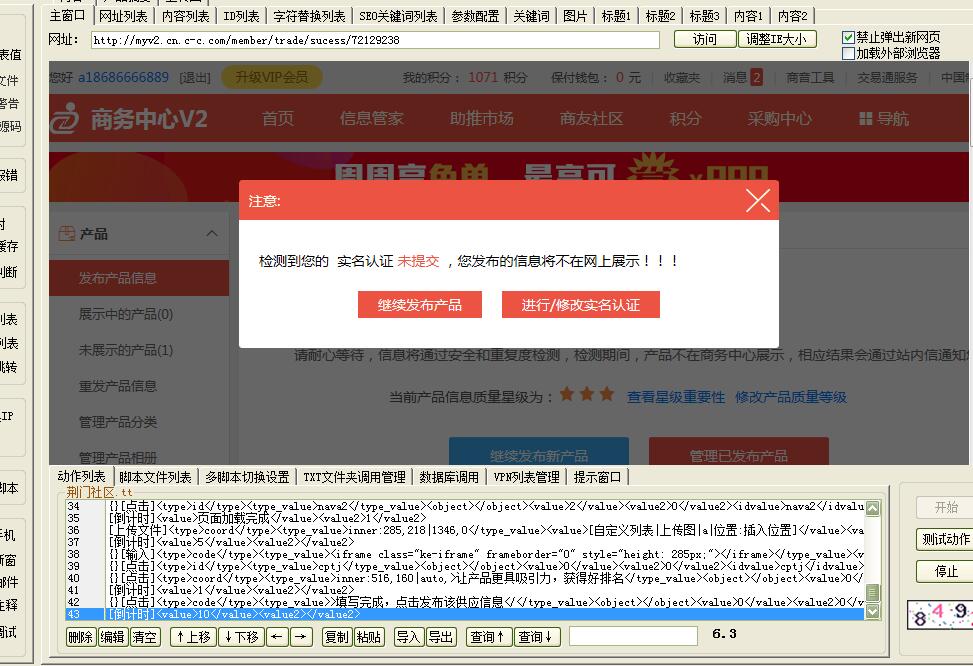Open 消息 notifications with badge 2
The height and width of the screenshot is (666, 973).
(742, 78)
